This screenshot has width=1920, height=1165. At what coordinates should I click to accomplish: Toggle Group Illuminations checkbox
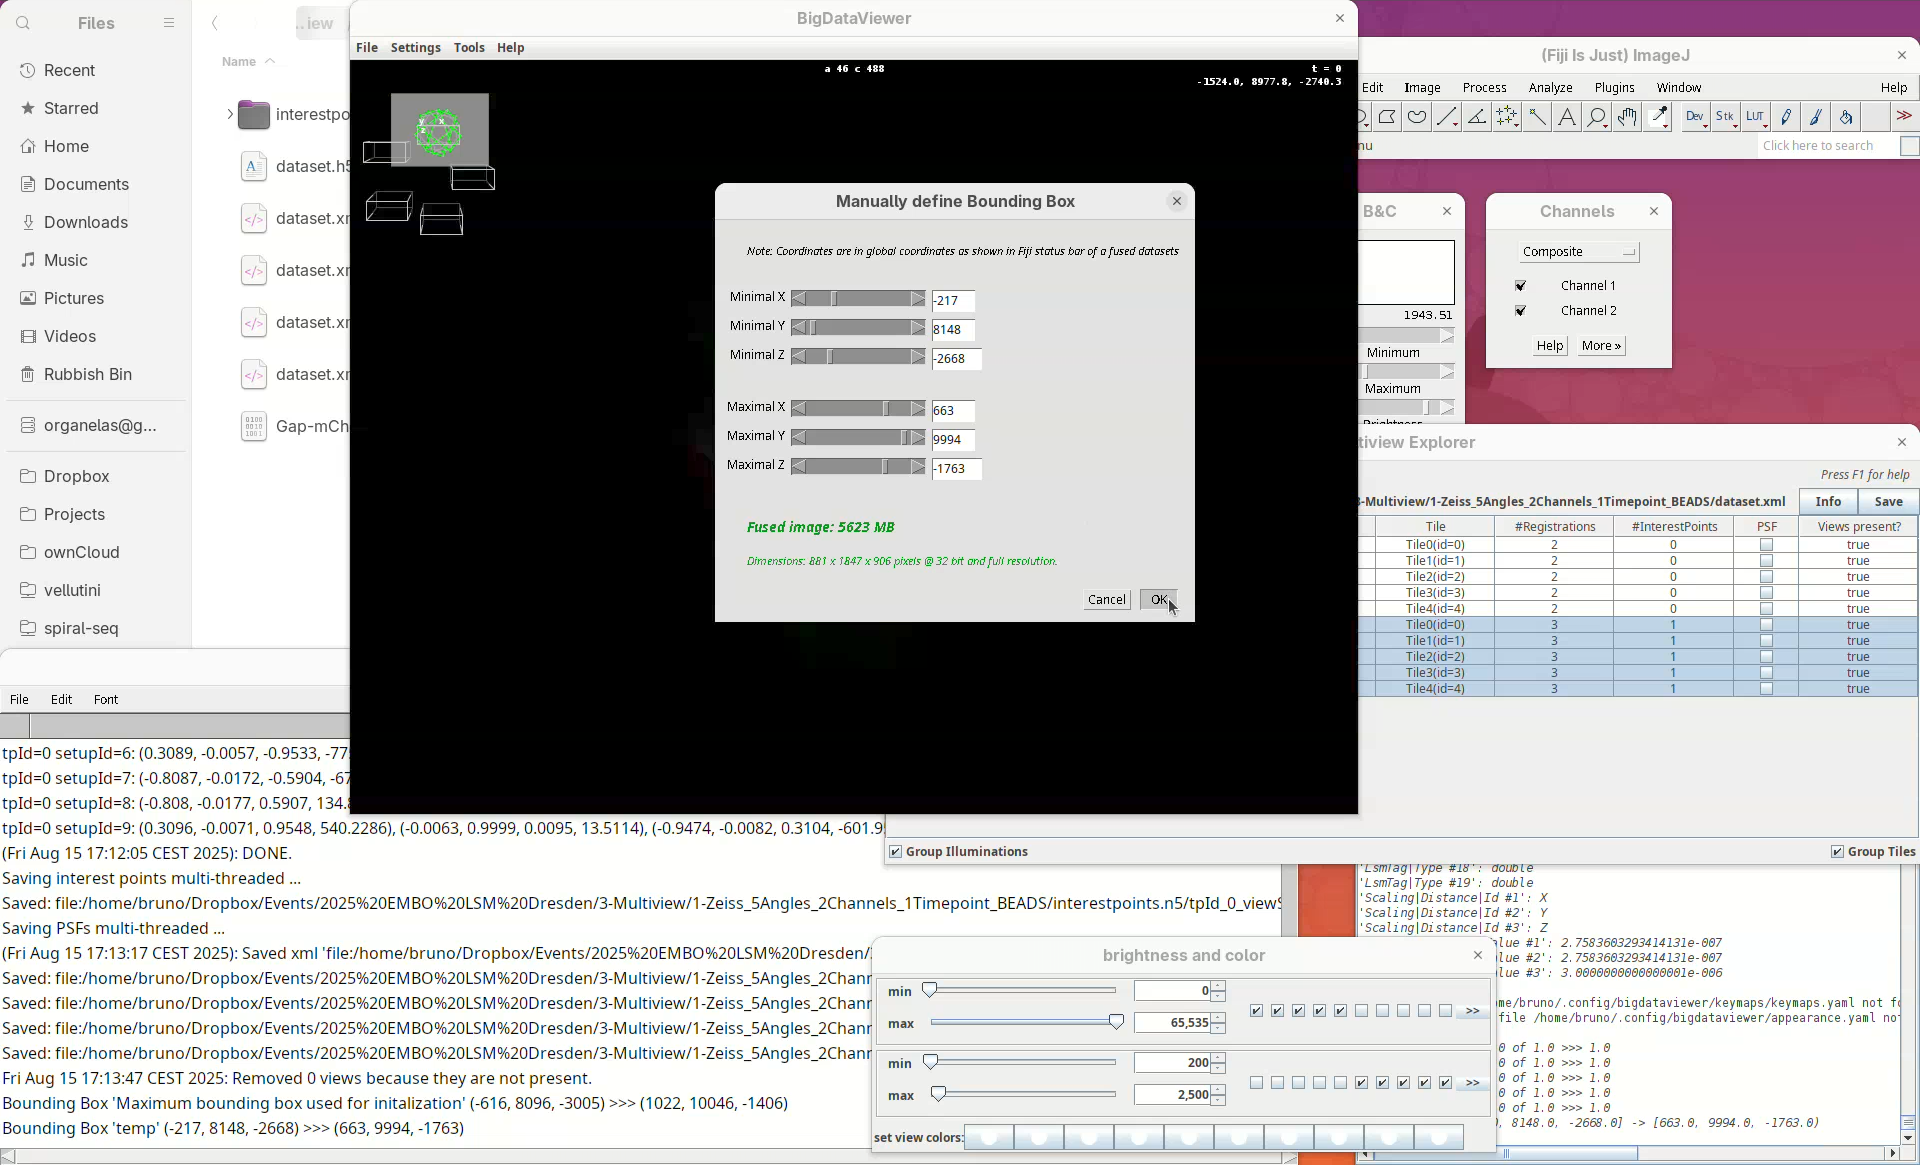[896, 852]
